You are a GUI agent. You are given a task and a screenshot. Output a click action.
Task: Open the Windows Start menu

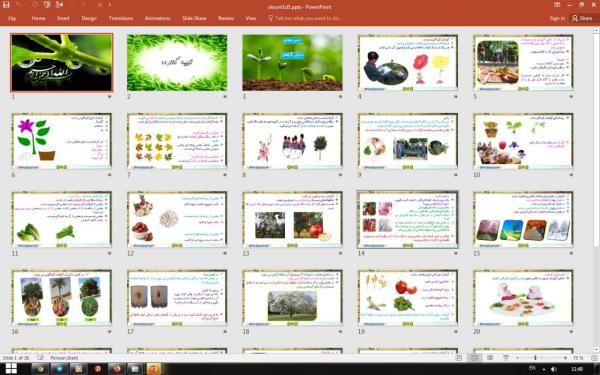(11, 369)
